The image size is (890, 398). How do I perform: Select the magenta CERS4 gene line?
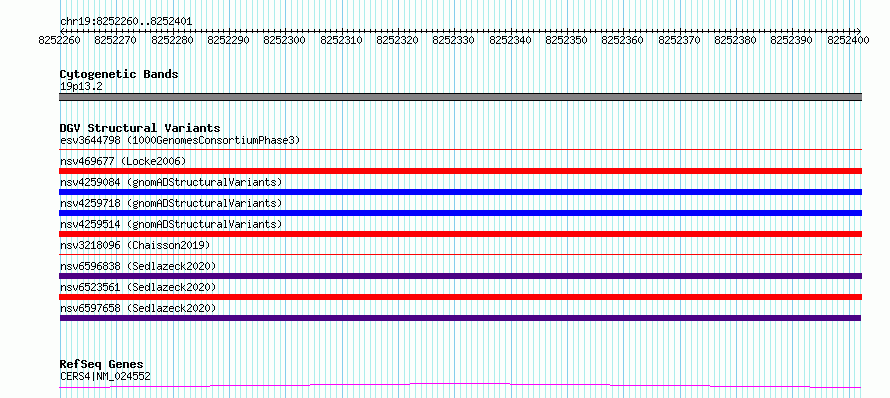[460, 386]
